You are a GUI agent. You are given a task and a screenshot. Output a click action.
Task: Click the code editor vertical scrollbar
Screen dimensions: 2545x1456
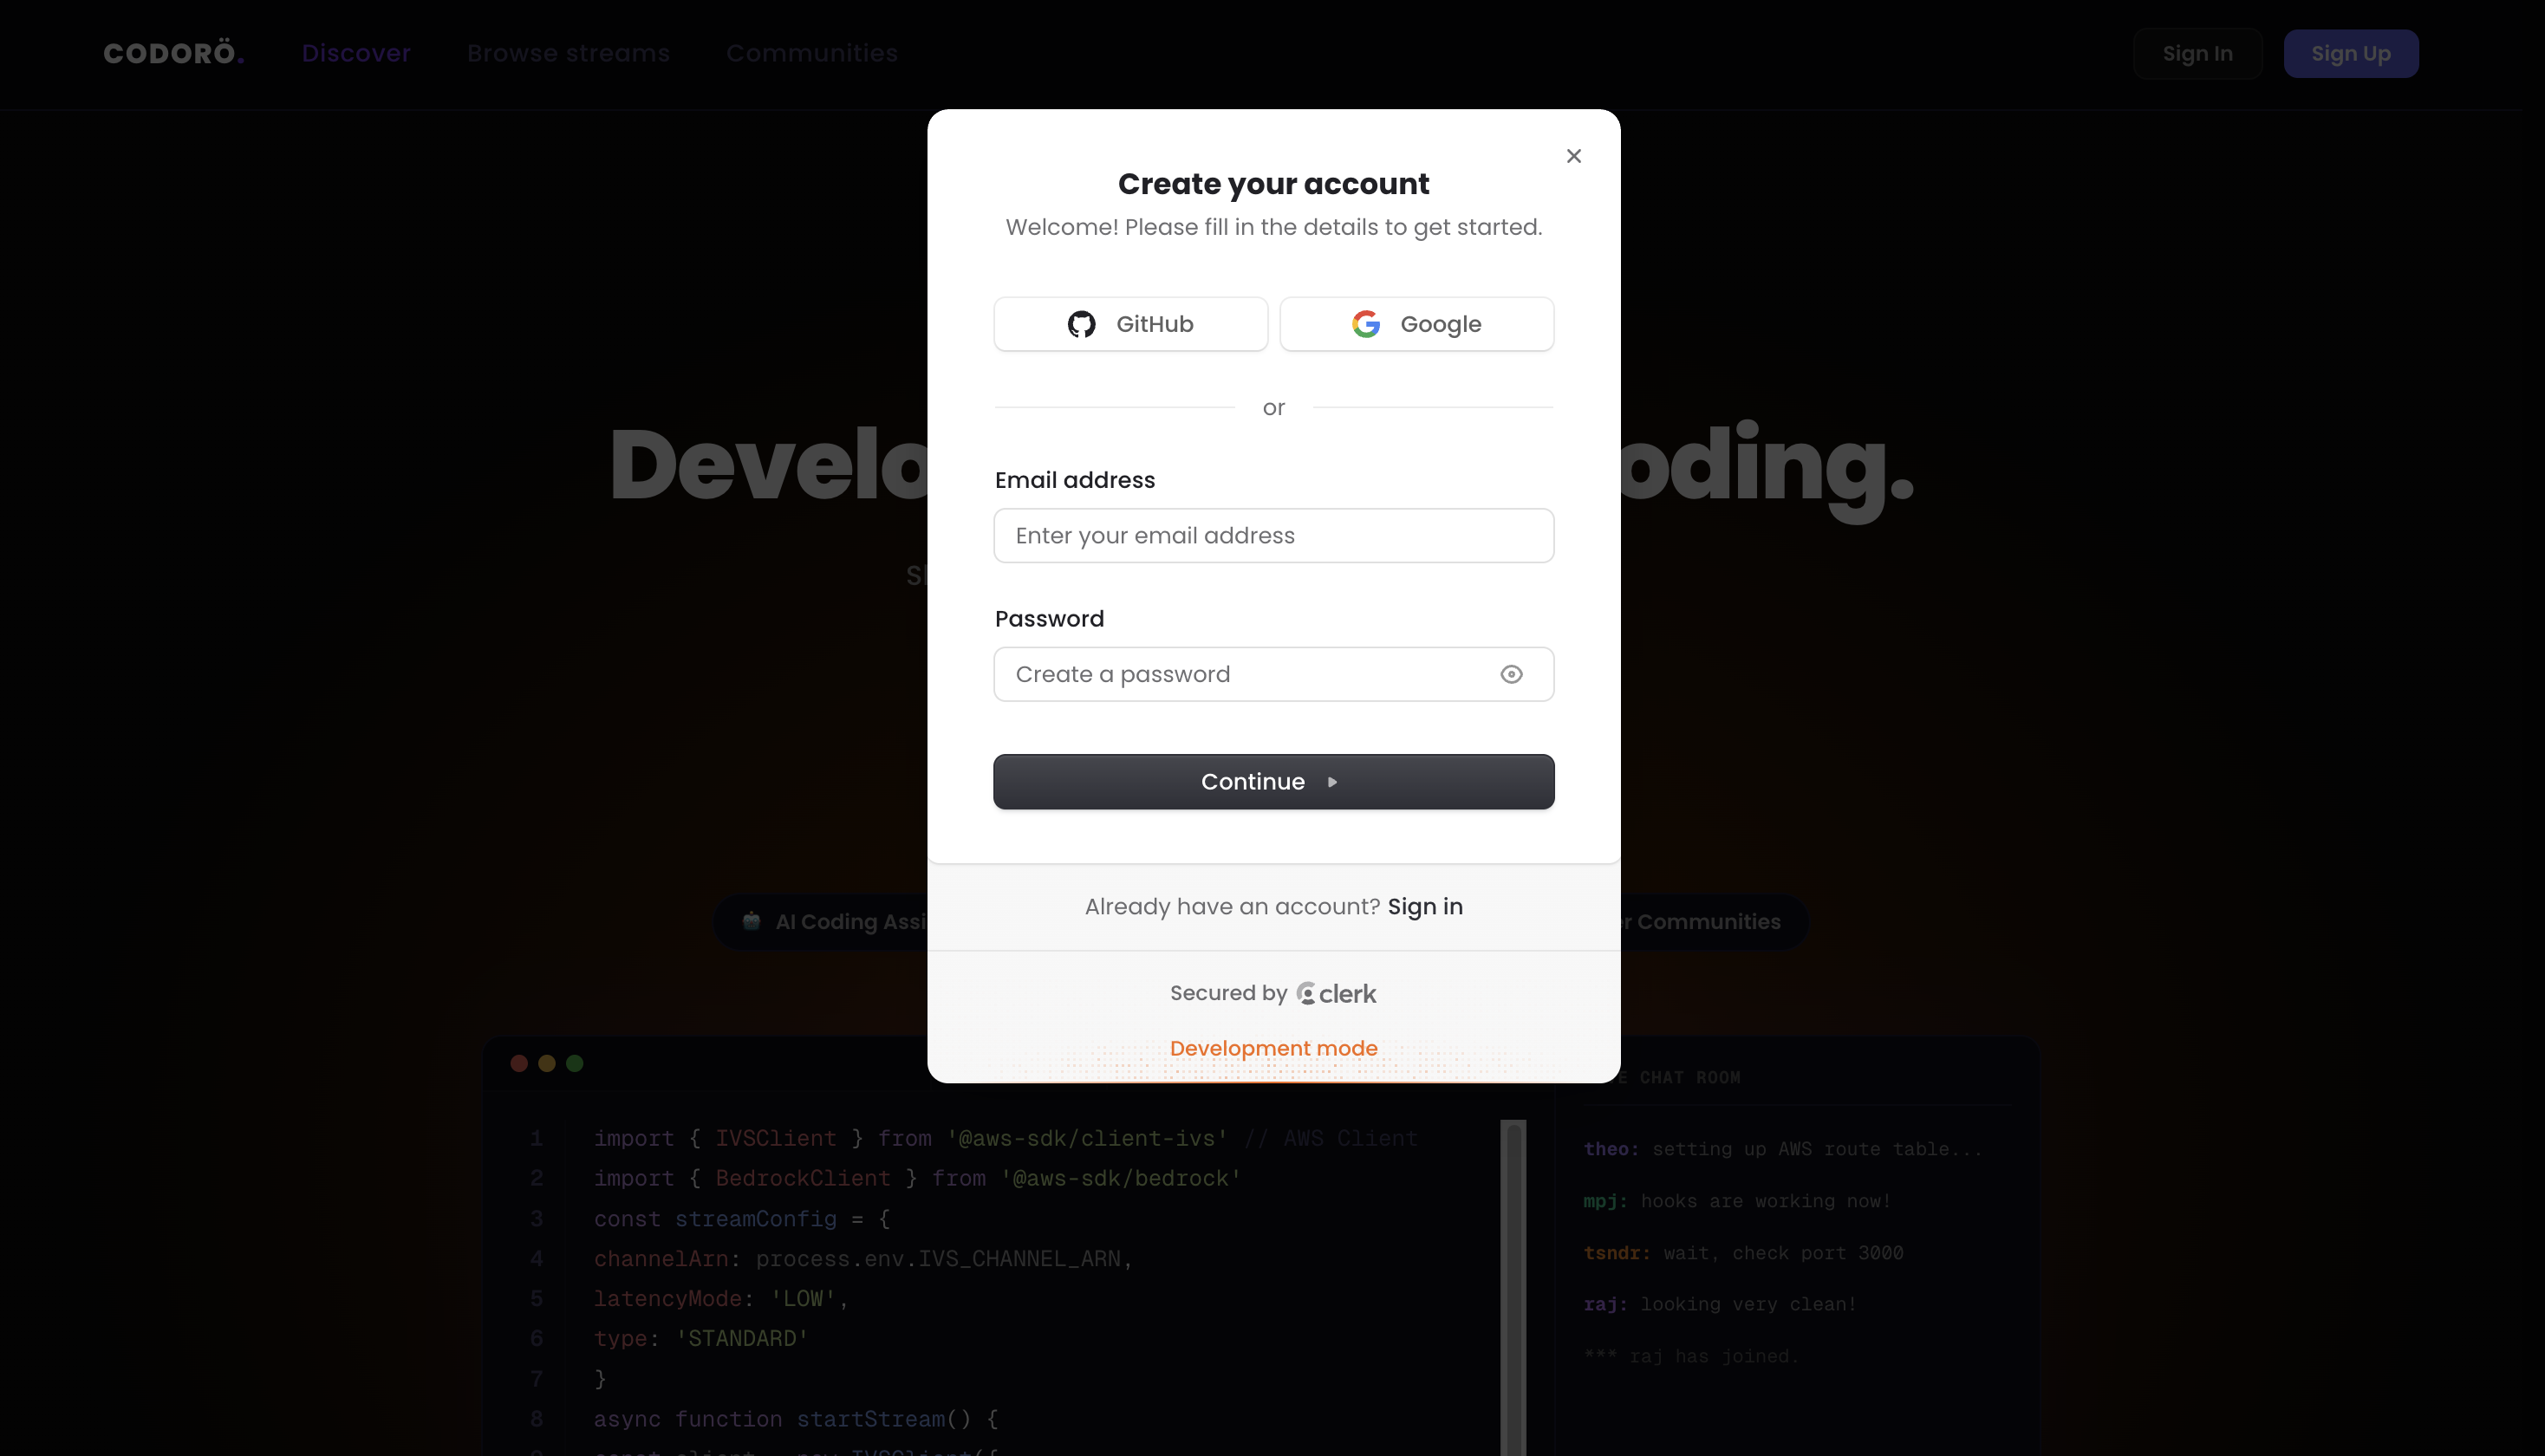(1514, 1288)
